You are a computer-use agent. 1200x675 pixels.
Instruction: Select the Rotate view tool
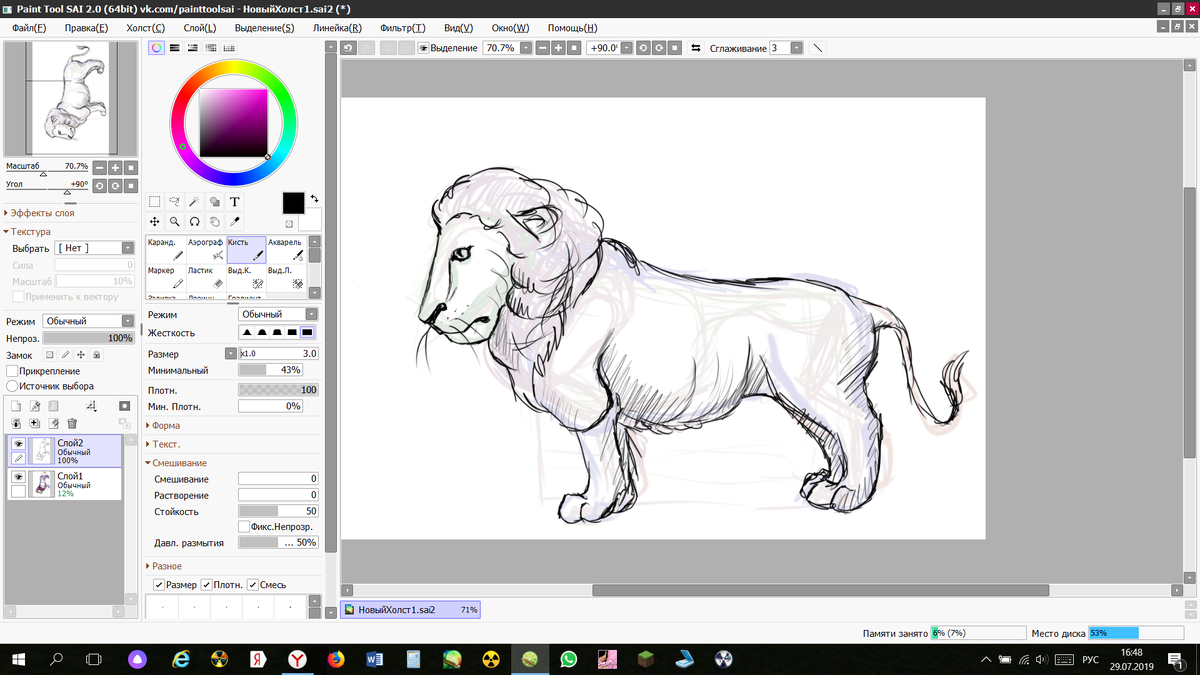[x=195, y=222]
